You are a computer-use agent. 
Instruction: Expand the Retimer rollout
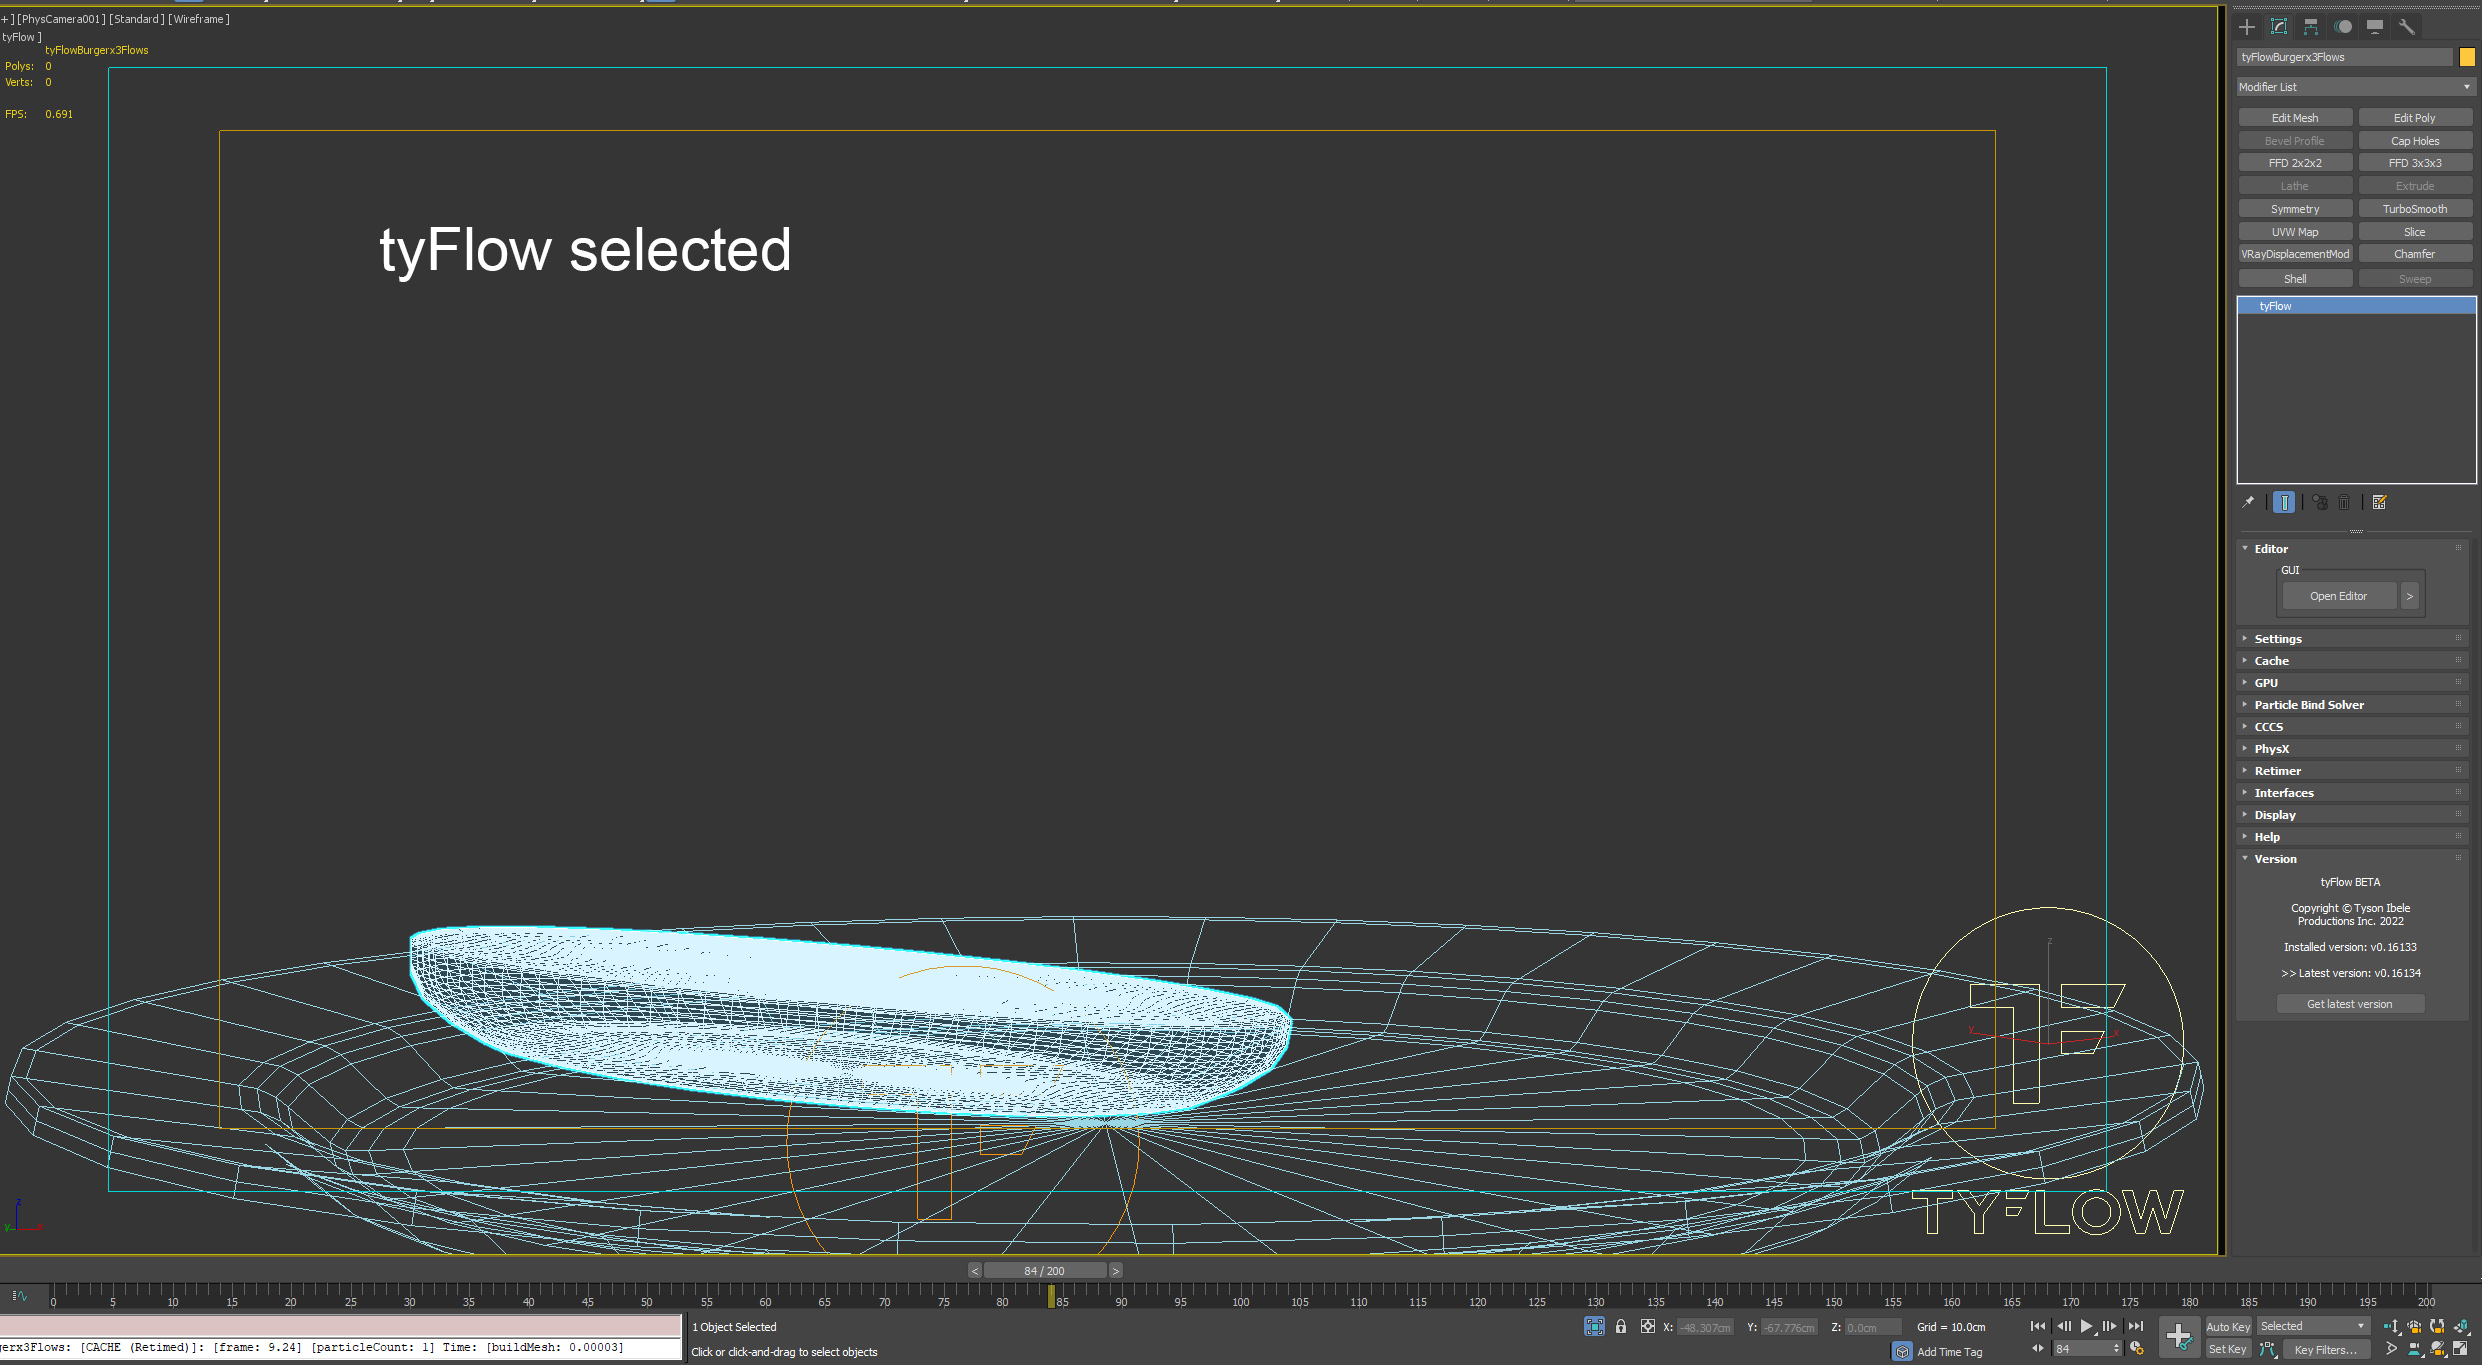point(2277,771)
